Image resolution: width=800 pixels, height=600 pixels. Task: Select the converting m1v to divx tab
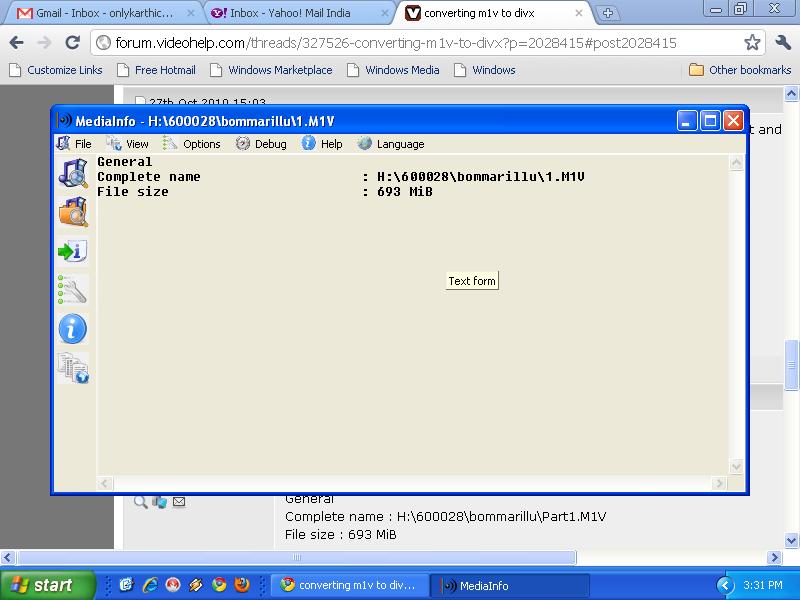click(494, 13)
